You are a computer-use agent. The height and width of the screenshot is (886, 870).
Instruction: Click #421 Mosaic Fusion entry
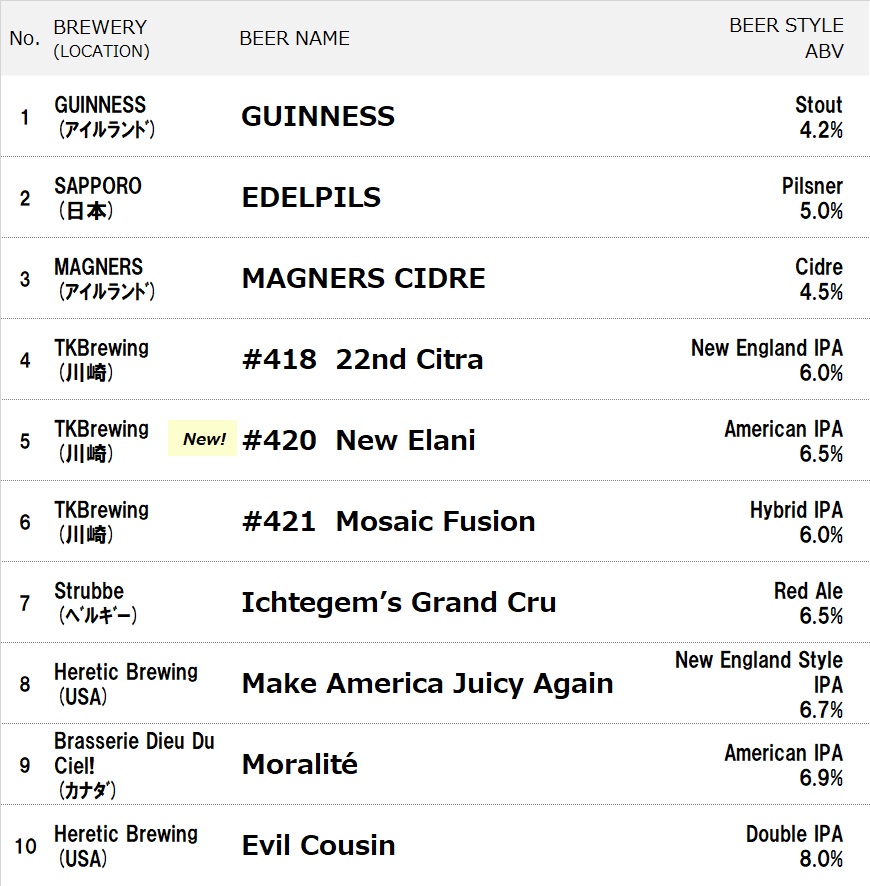tap(388, 521)
